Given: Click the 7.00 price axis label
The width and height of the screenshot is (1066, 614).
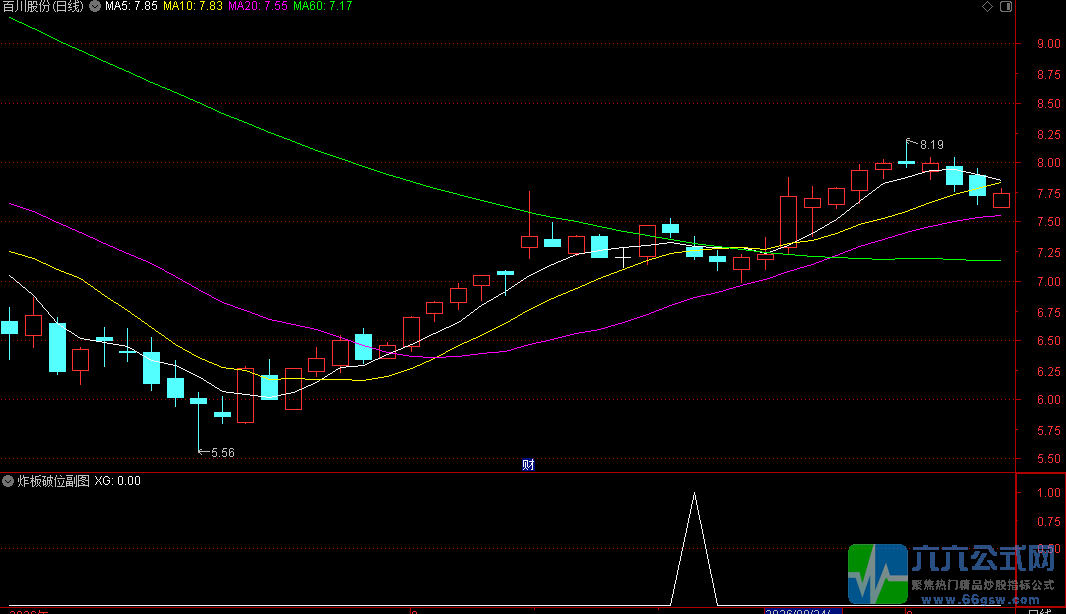Looking at the screenshot, I should point(1049,282).
